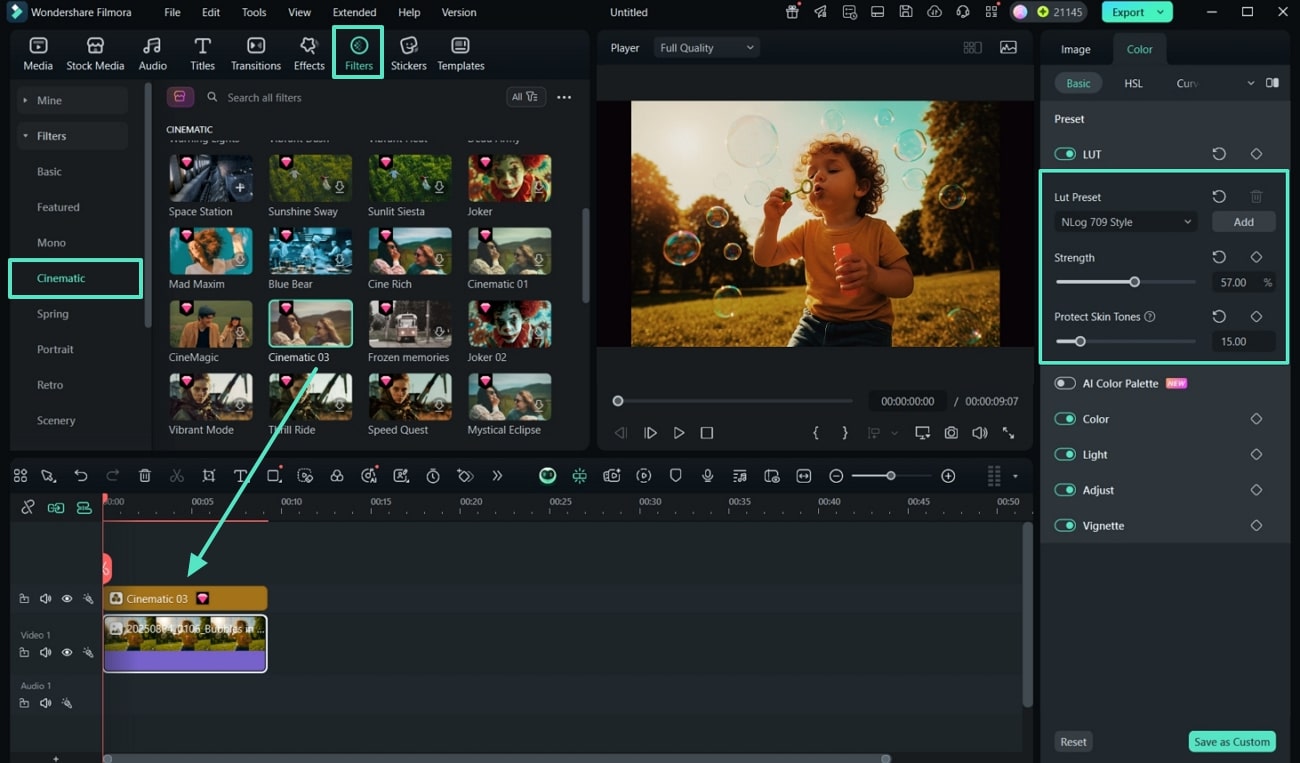
Task: Select the crop tool in timeline toolbar
Action: (x=209, y=476)
